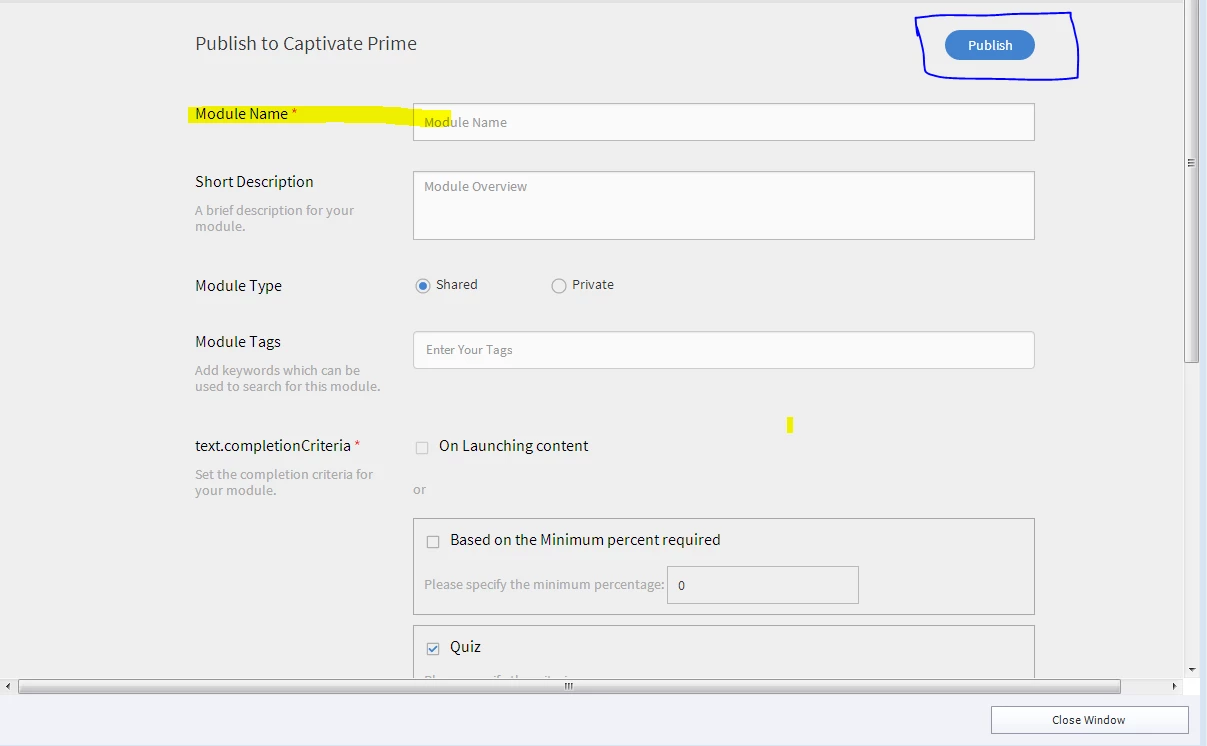Focus the Module Name input field
The image size is (1207, 746).
[723, 122]
